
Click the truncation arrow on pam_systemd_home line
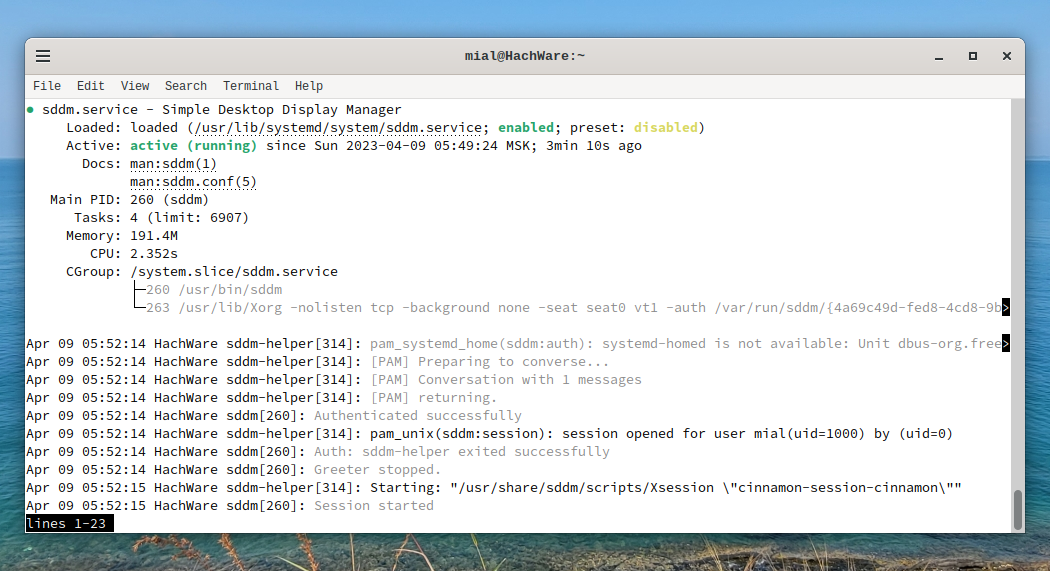click(1006, 344)
